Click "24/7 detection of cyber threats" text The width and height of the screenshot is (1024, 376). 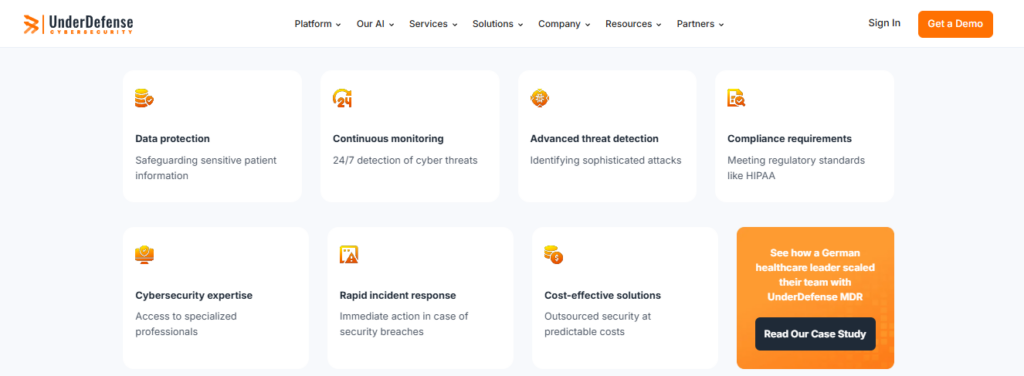(405, 160)
